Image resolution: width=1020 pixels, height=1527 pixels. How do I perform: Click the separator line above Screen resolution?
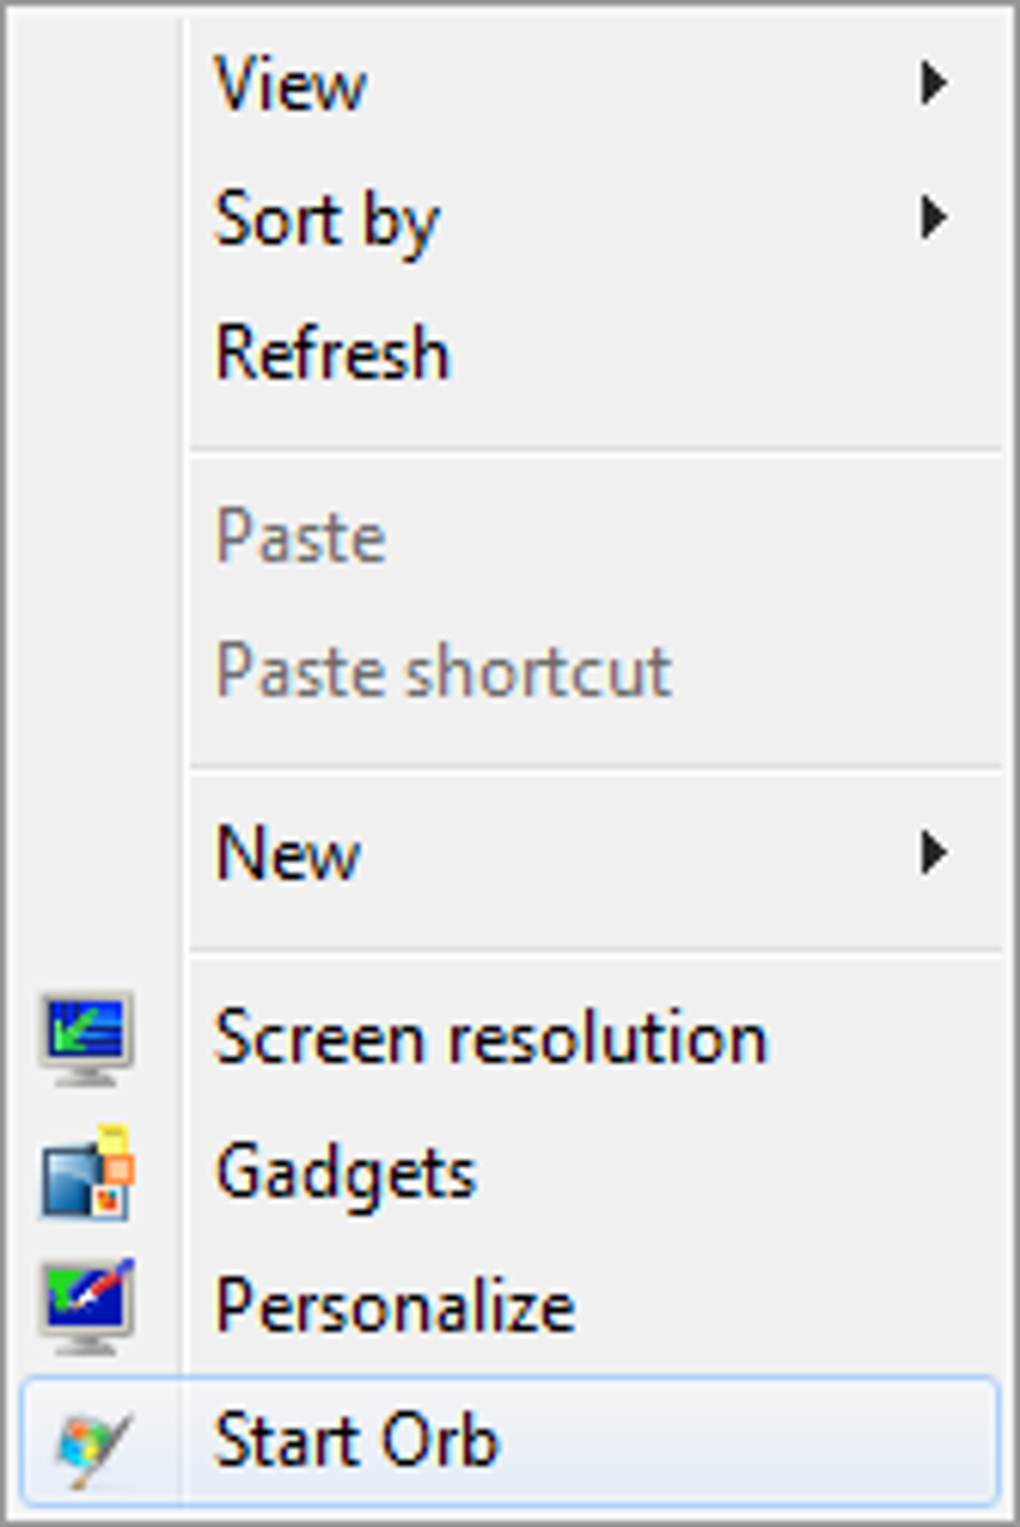point(595,952)
